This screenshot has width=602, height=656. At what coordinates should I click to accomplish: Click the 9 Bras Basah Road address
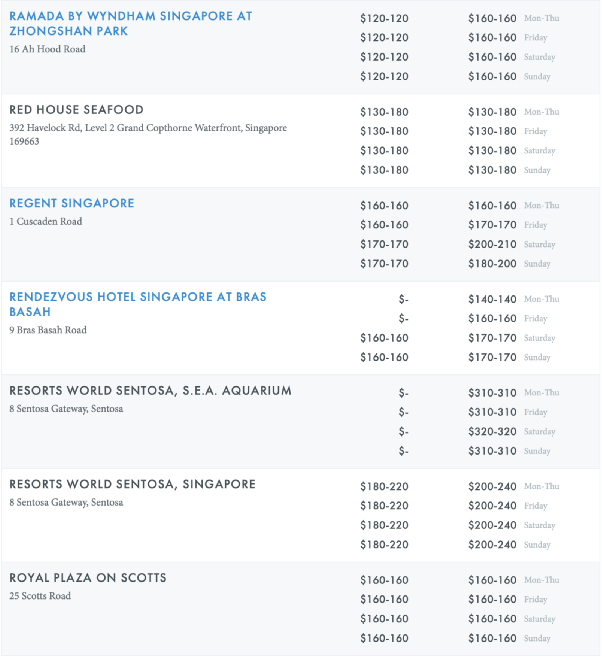(47, 330)
